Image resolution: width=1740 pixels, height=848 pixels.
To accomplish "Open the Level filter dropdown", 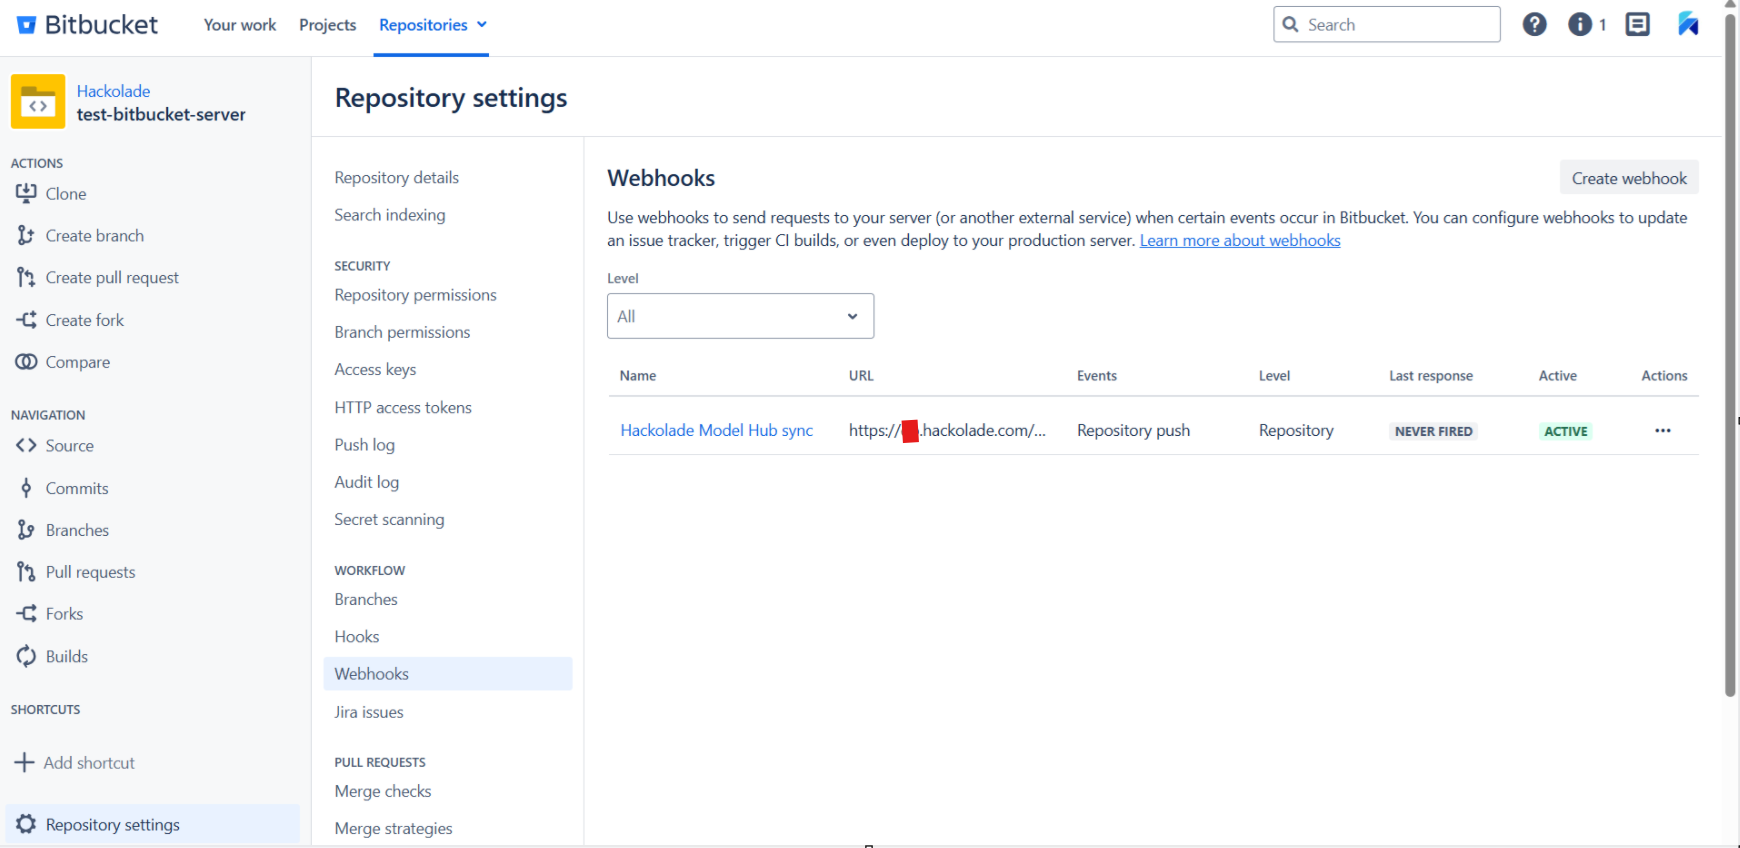I will pyautogui.click(x=740, y=316).
